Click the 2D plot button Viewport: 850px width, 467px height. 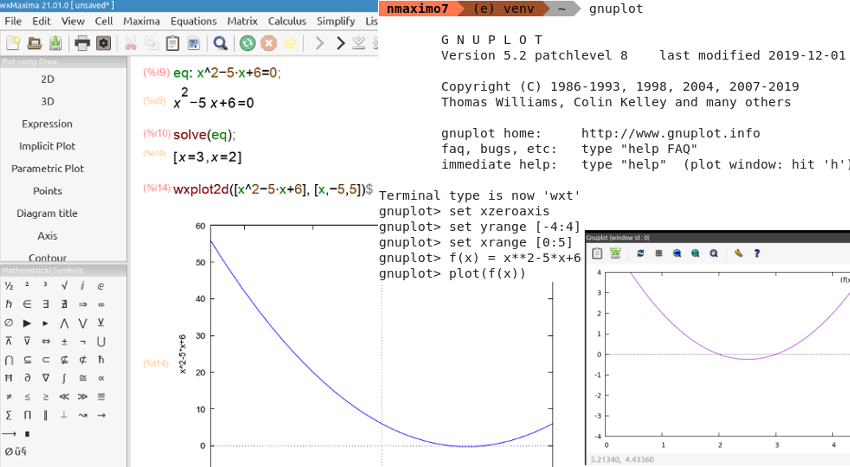tap(48, 79)
